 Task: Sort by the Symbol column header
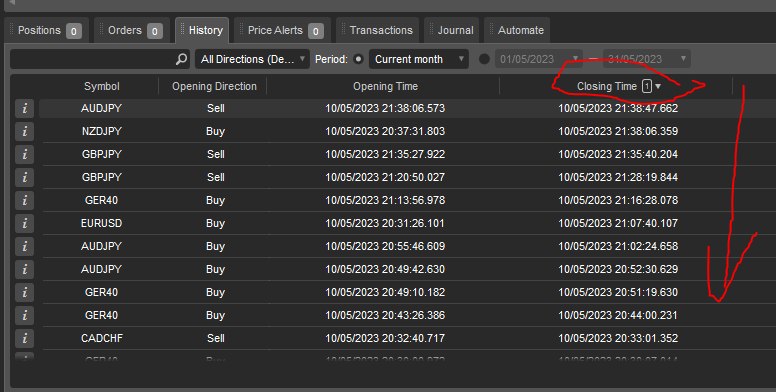point(101,86)
